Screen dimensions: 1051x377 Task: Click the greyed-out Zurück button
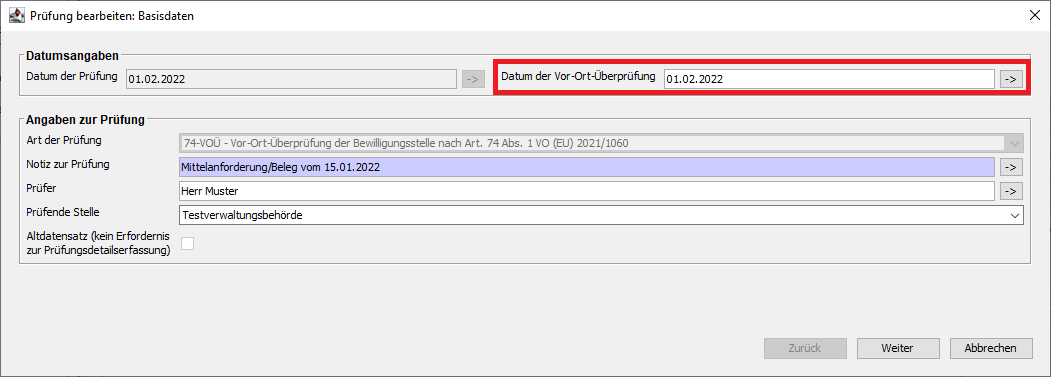point(805,348)
